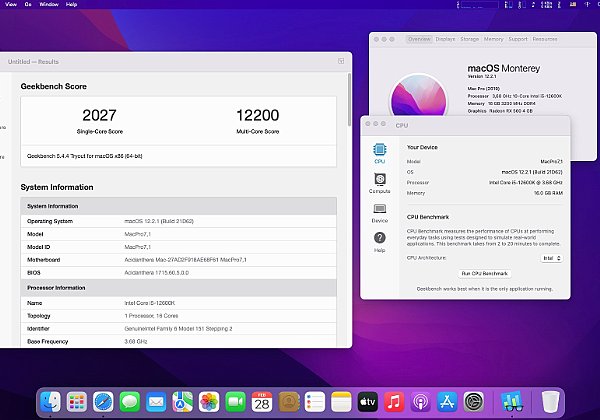
Task: Click the Run CPU Benchmark button
Action: pyautogui.click(x=484, y=273)
